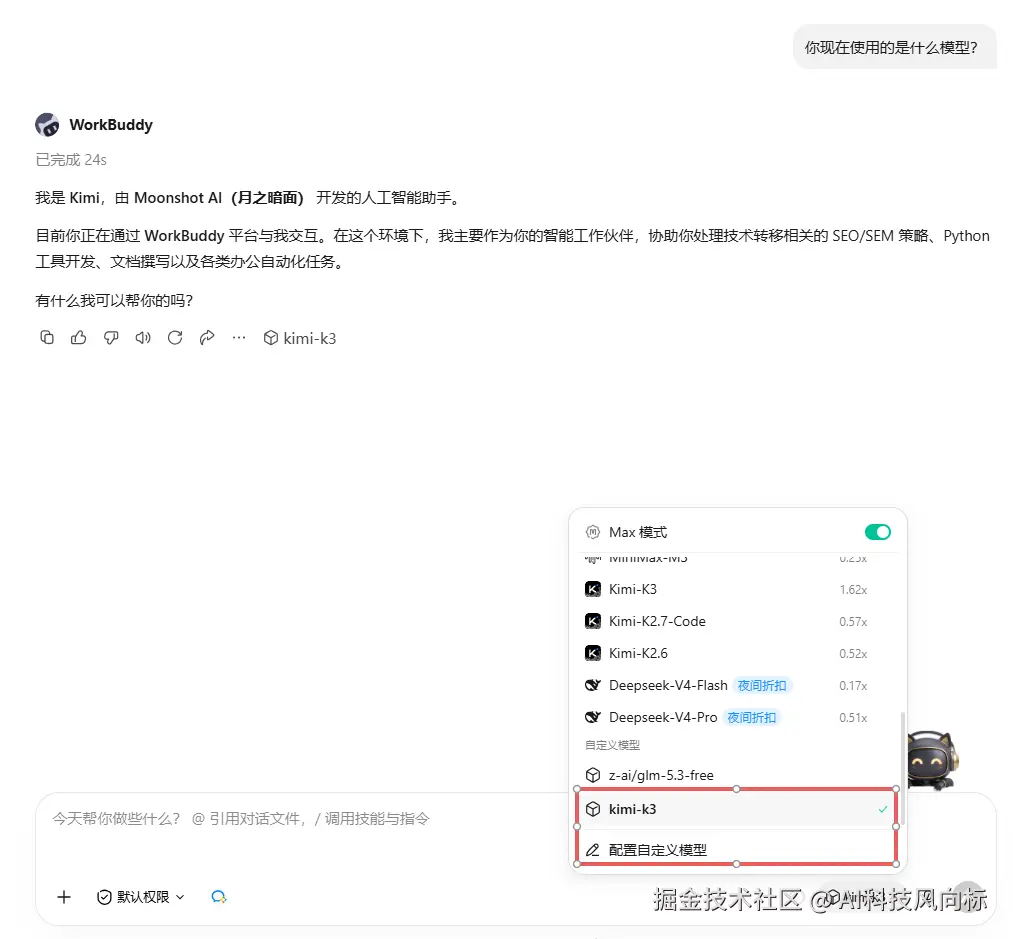
Task: Click the Kimi-K2.6 logo icon
Action: 592,653
